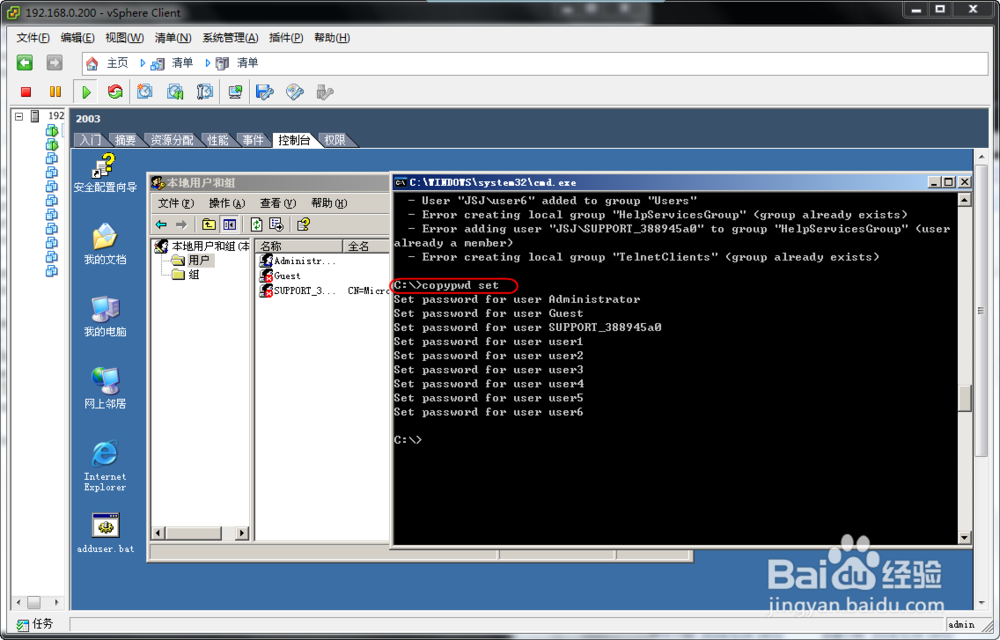Select the 我的电脑 desktop icon
The height and width of the screenshot is (640, 1000).
coord(105,317)
